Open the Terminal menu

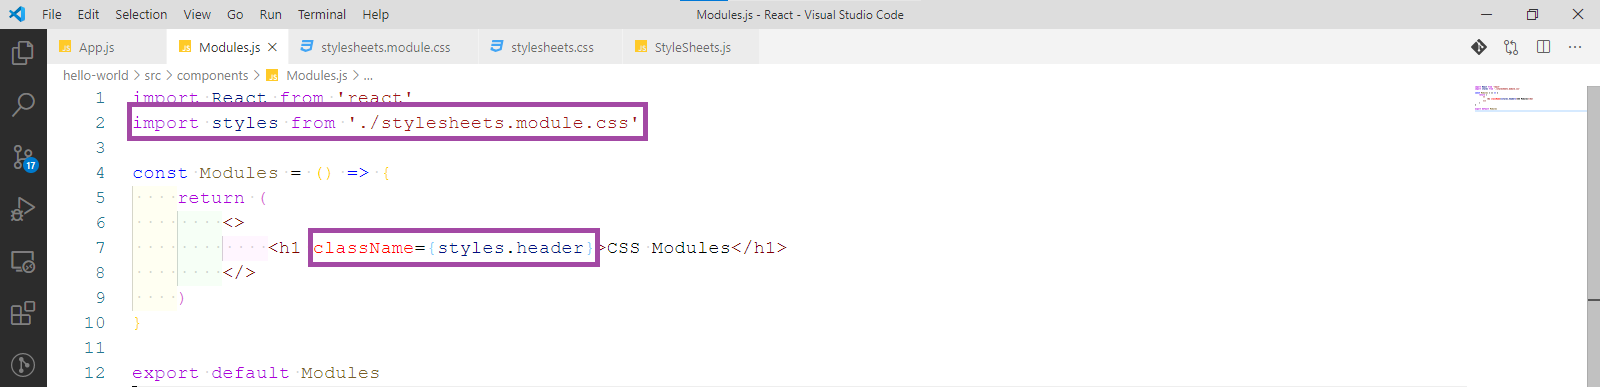[x=322, y=15]
